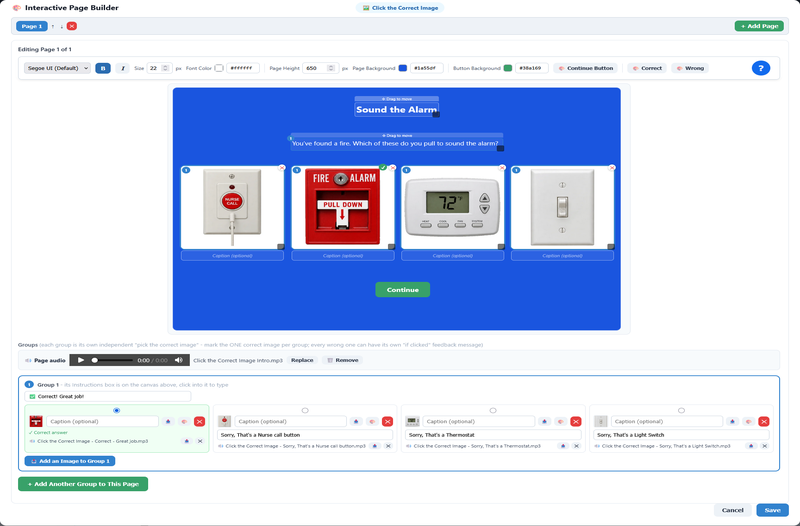Increase font size with stepper arrows
Screen dimensions: 800x526
[165, 66]
